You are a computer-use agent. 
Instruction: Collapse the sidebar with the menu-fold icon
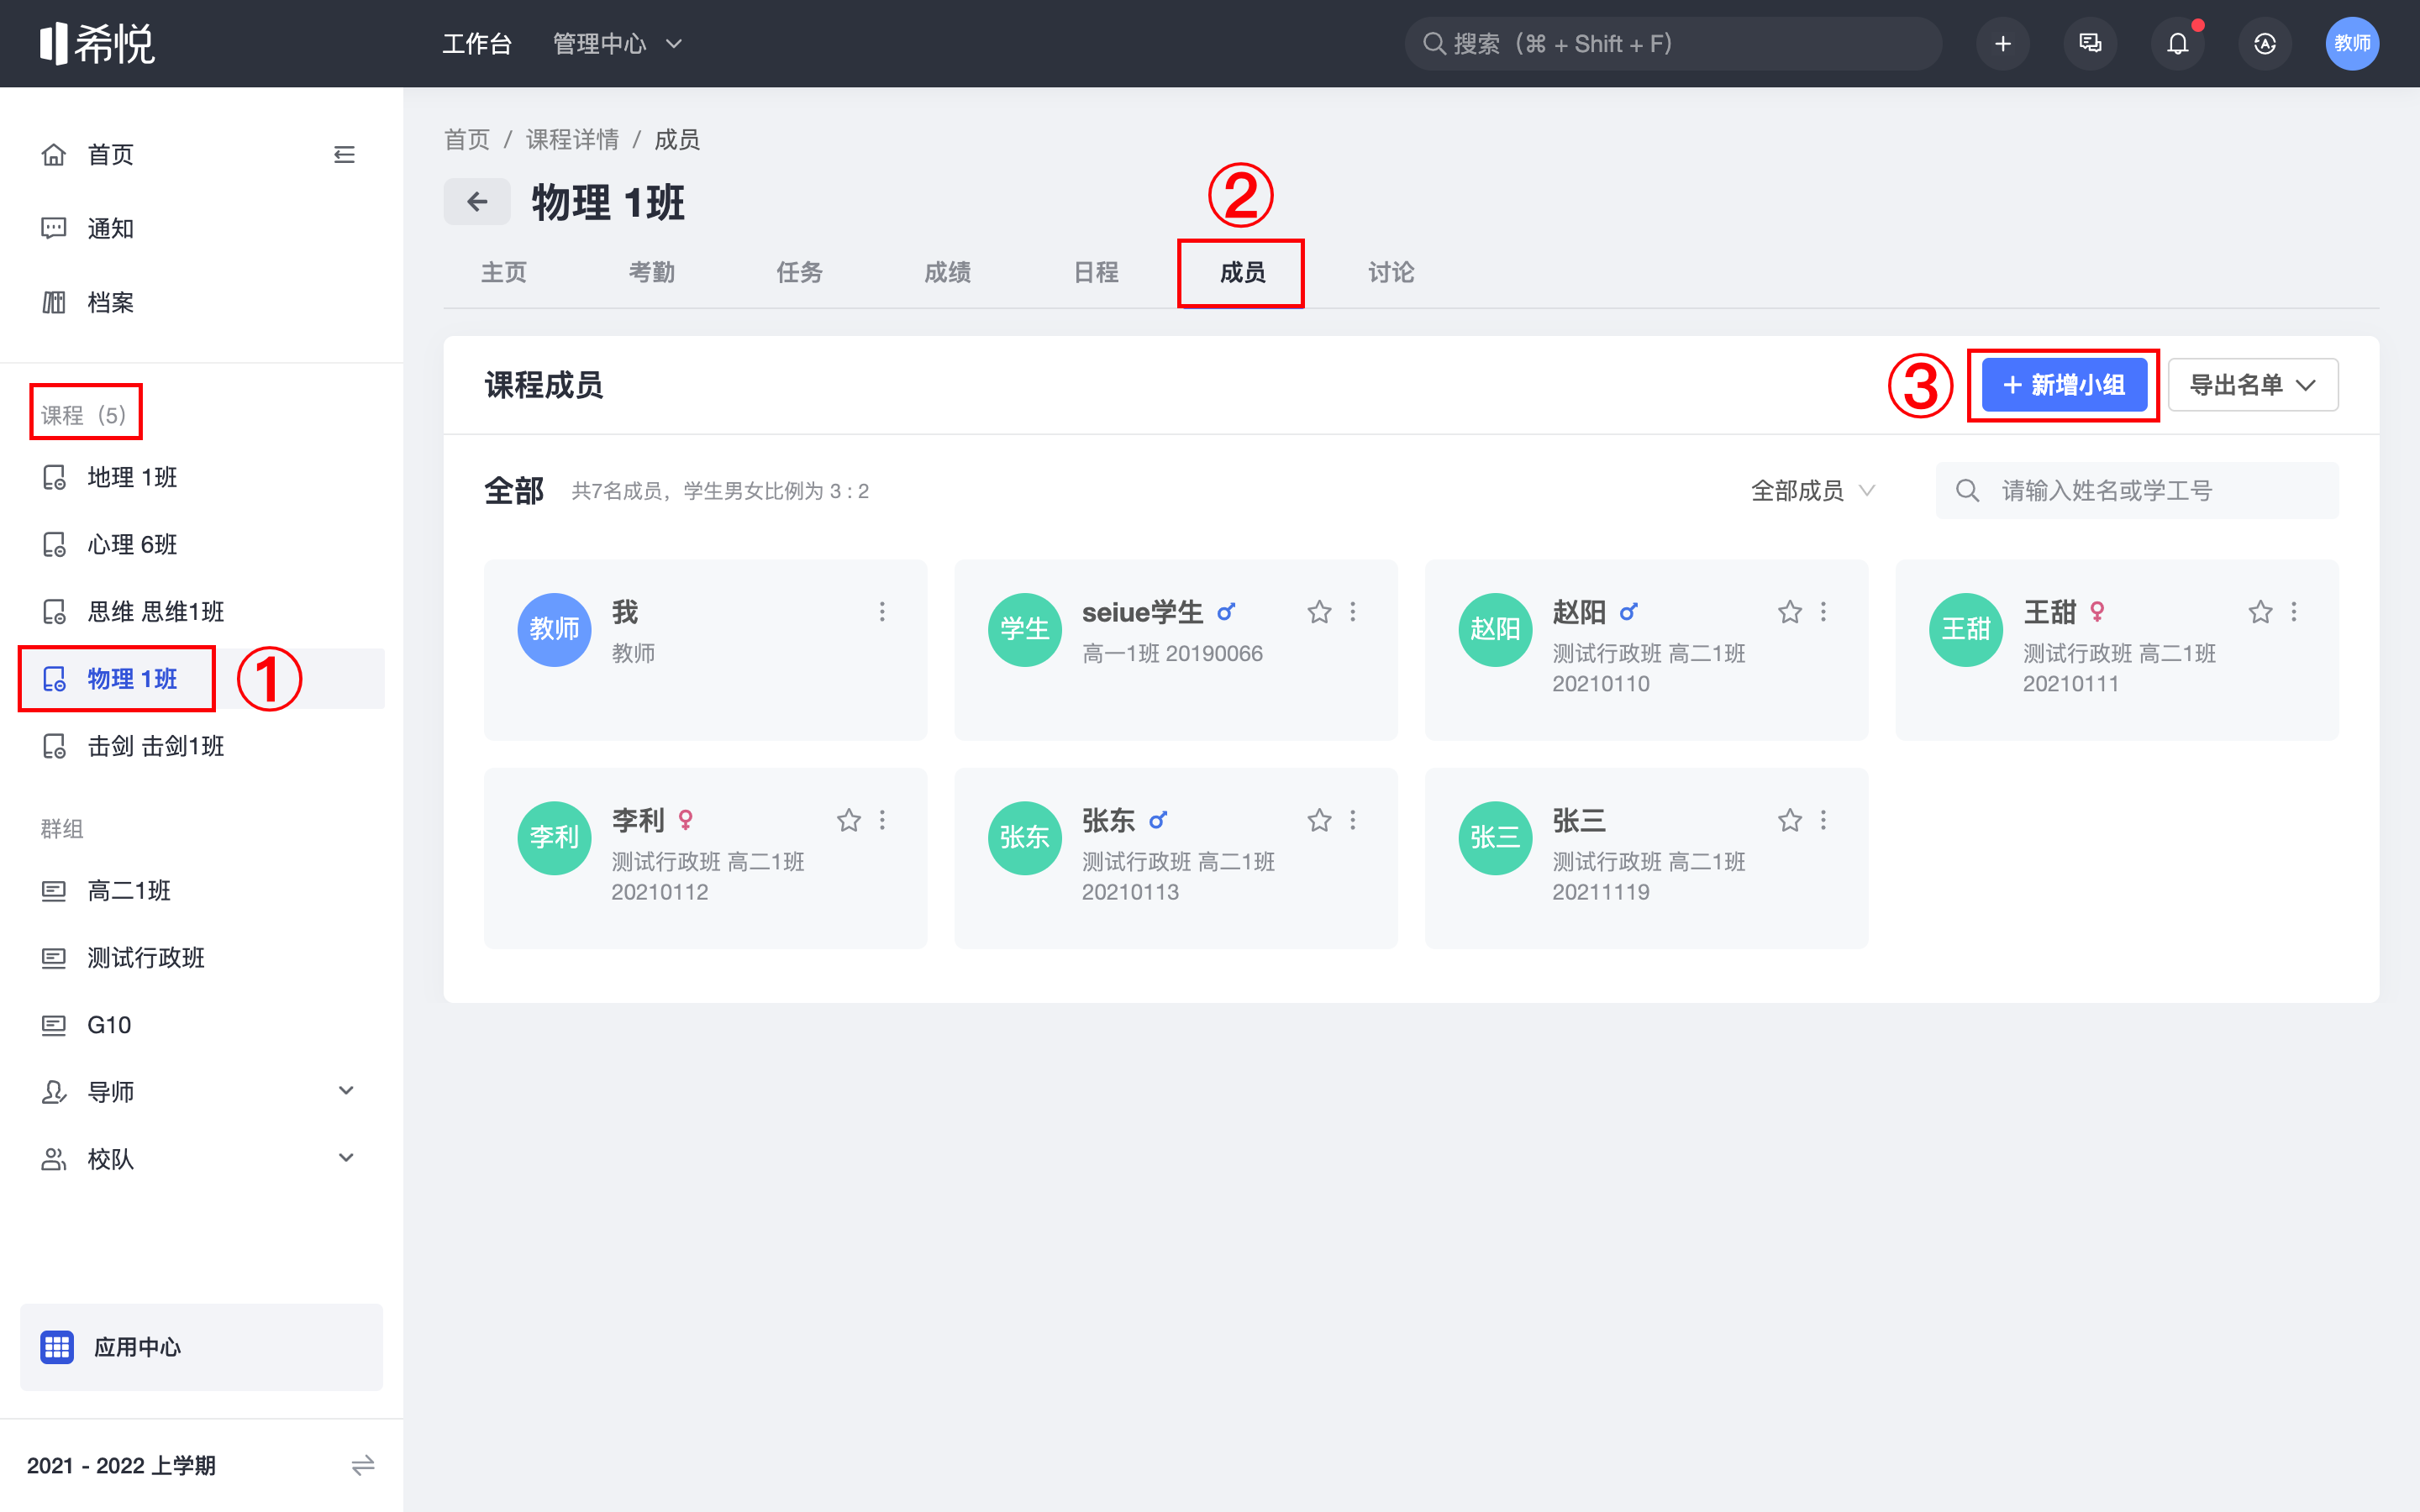coord(344,154)
